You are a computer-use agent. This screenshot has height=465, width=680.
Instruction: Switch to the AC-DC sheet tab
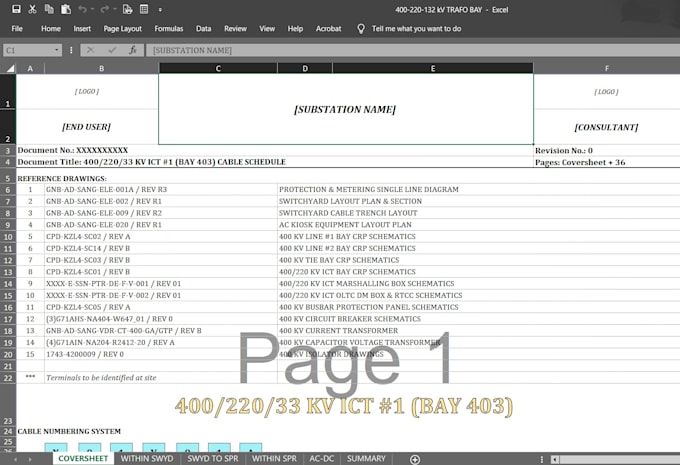(x=322, y=458)
